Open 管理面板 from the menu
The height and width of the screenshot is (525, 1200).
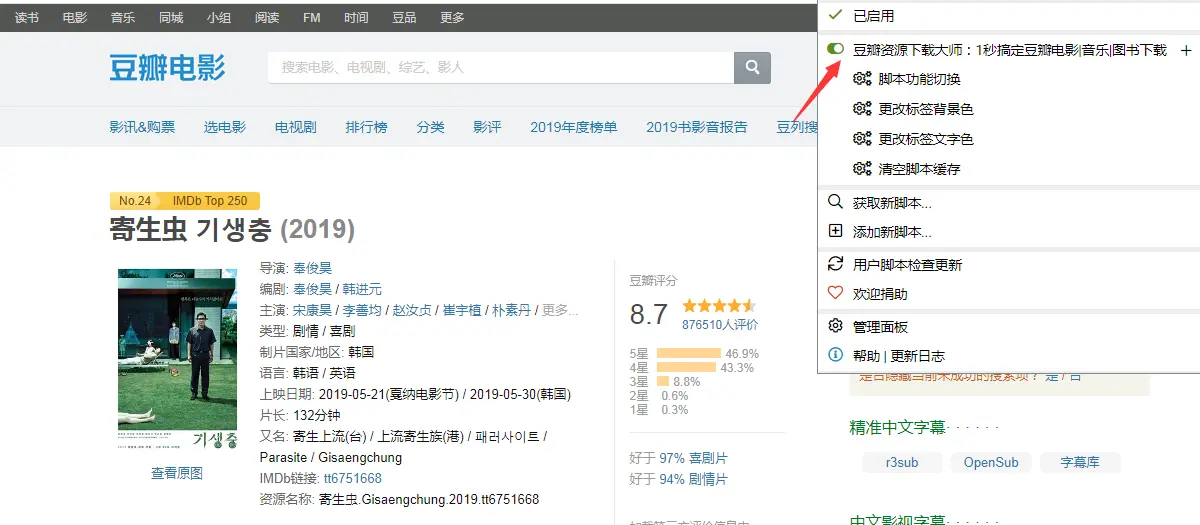[880, 327]
